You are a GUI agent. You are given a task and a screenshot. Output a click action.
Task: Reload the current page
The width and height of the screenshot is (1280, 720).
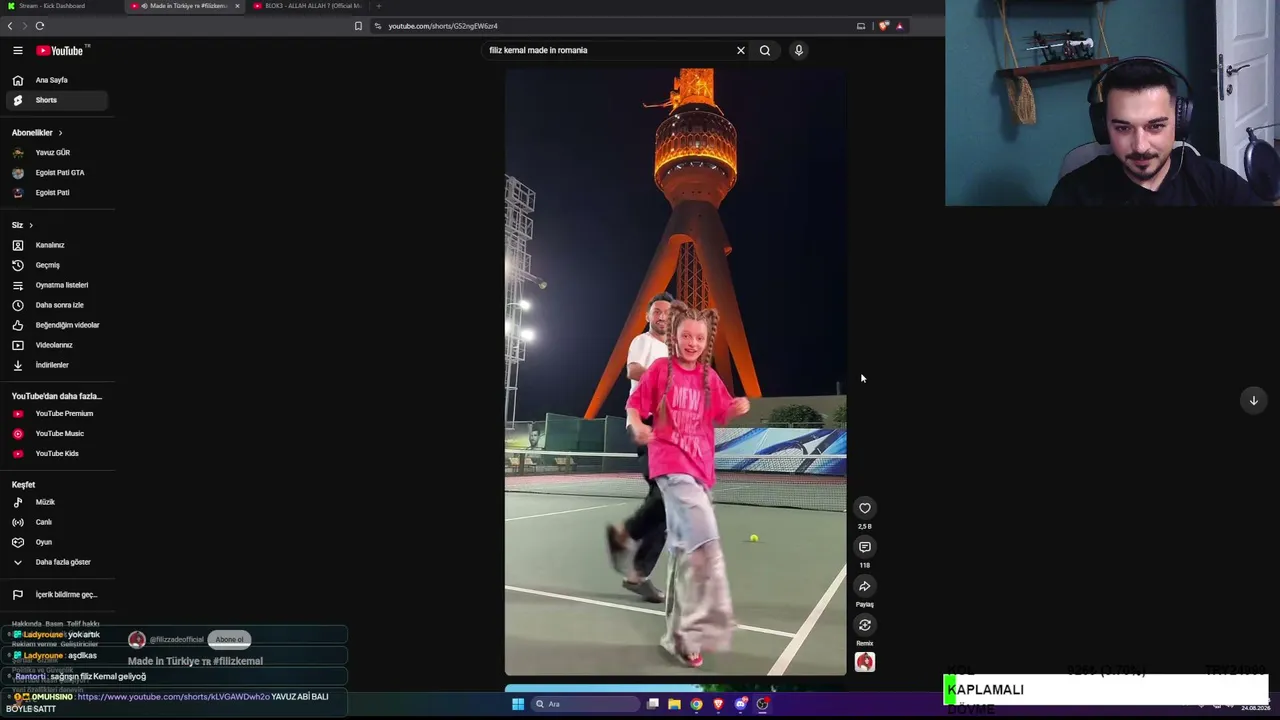(40, 26)
